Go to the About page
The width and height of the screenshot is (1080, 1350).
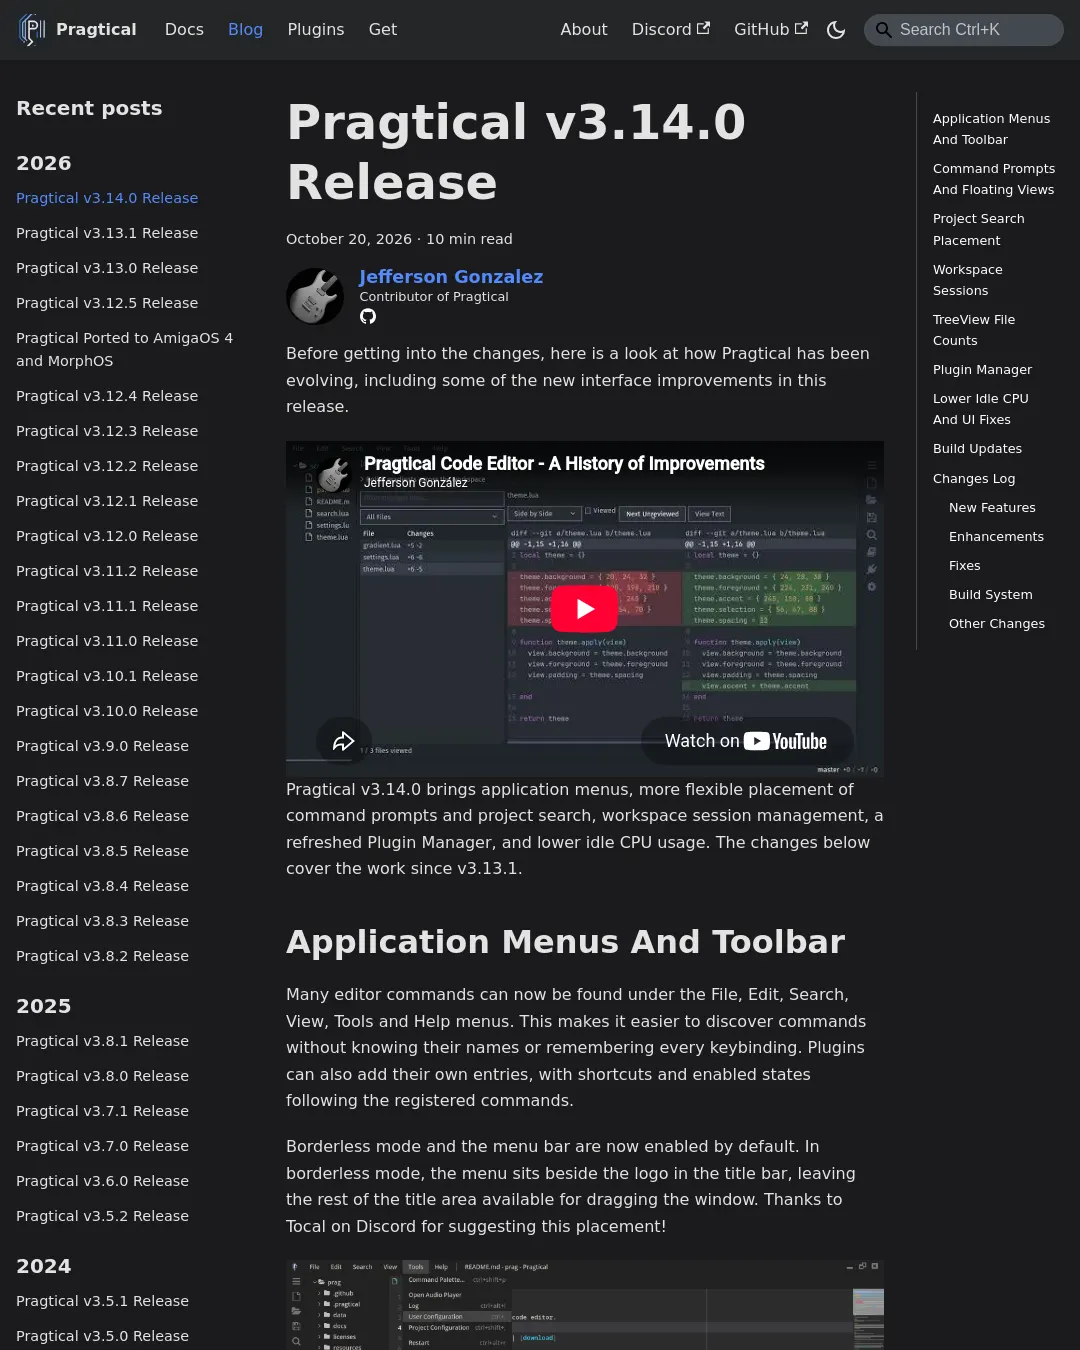coord(584,30)
